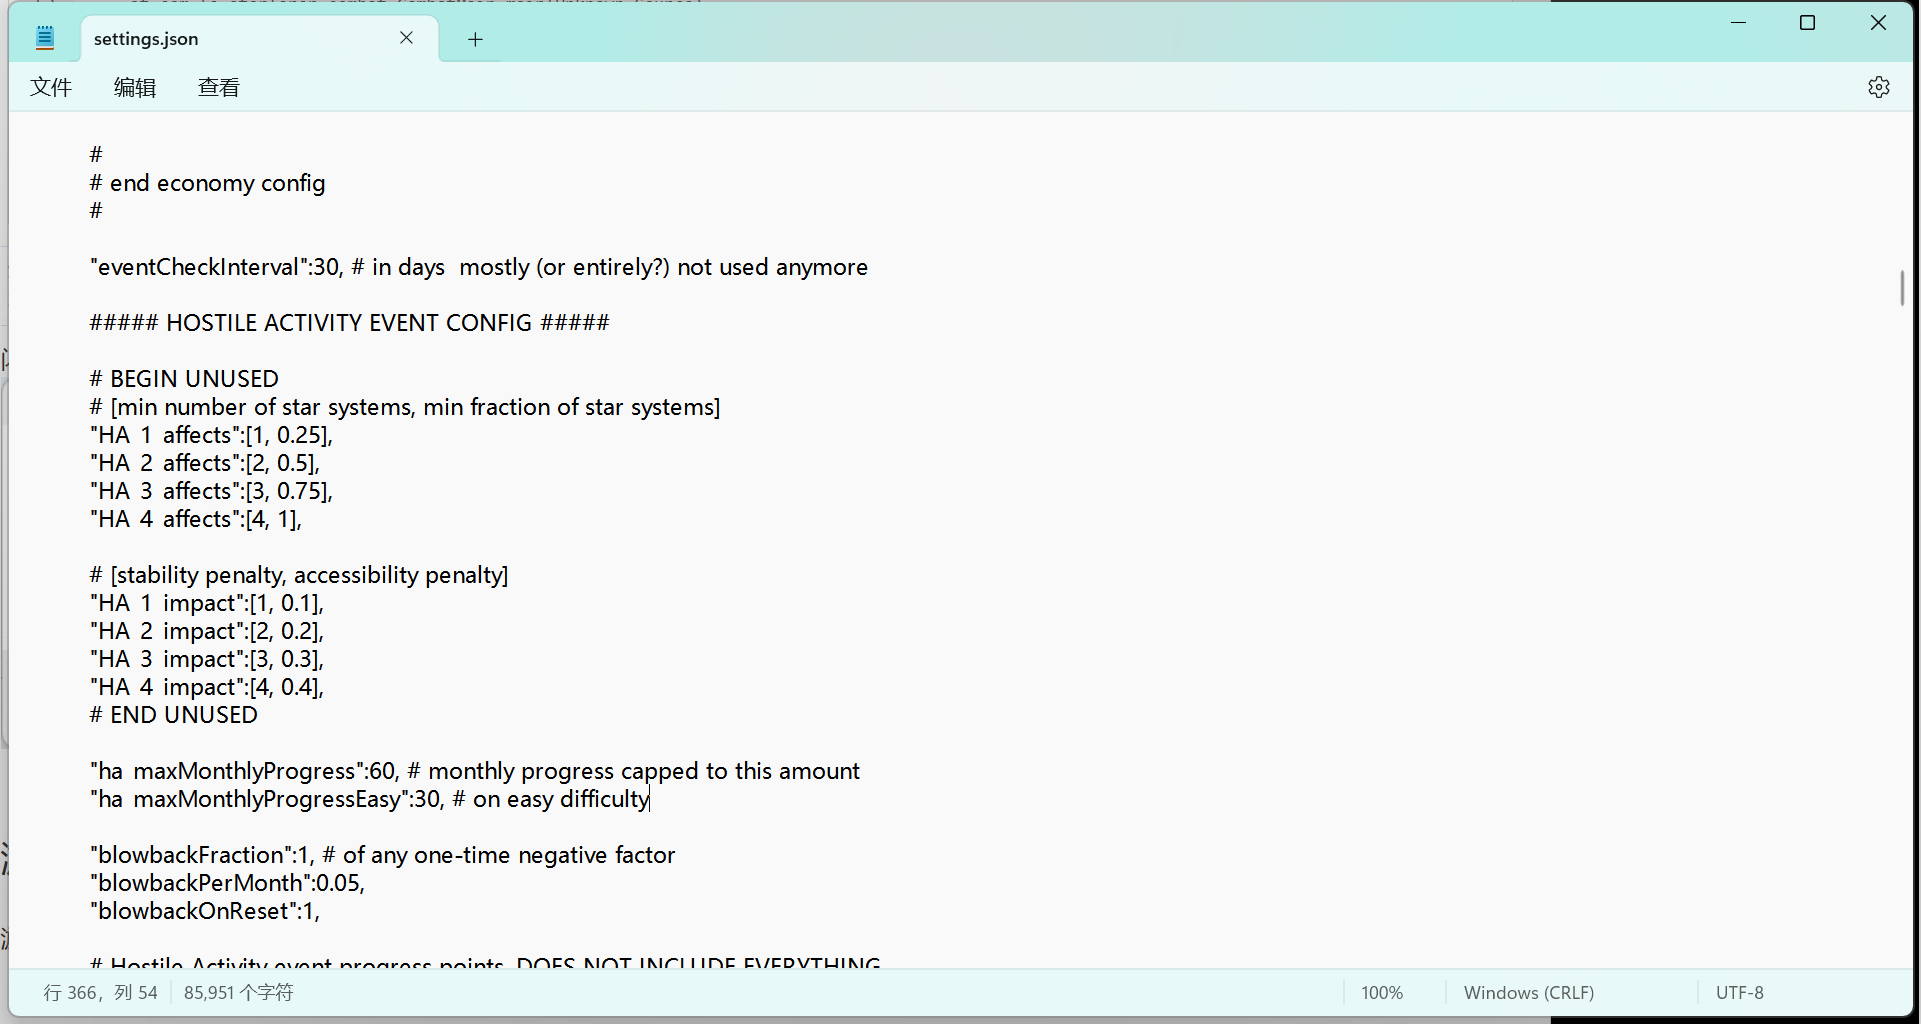
Task: Open the 查看 menu
Action: 219,87
